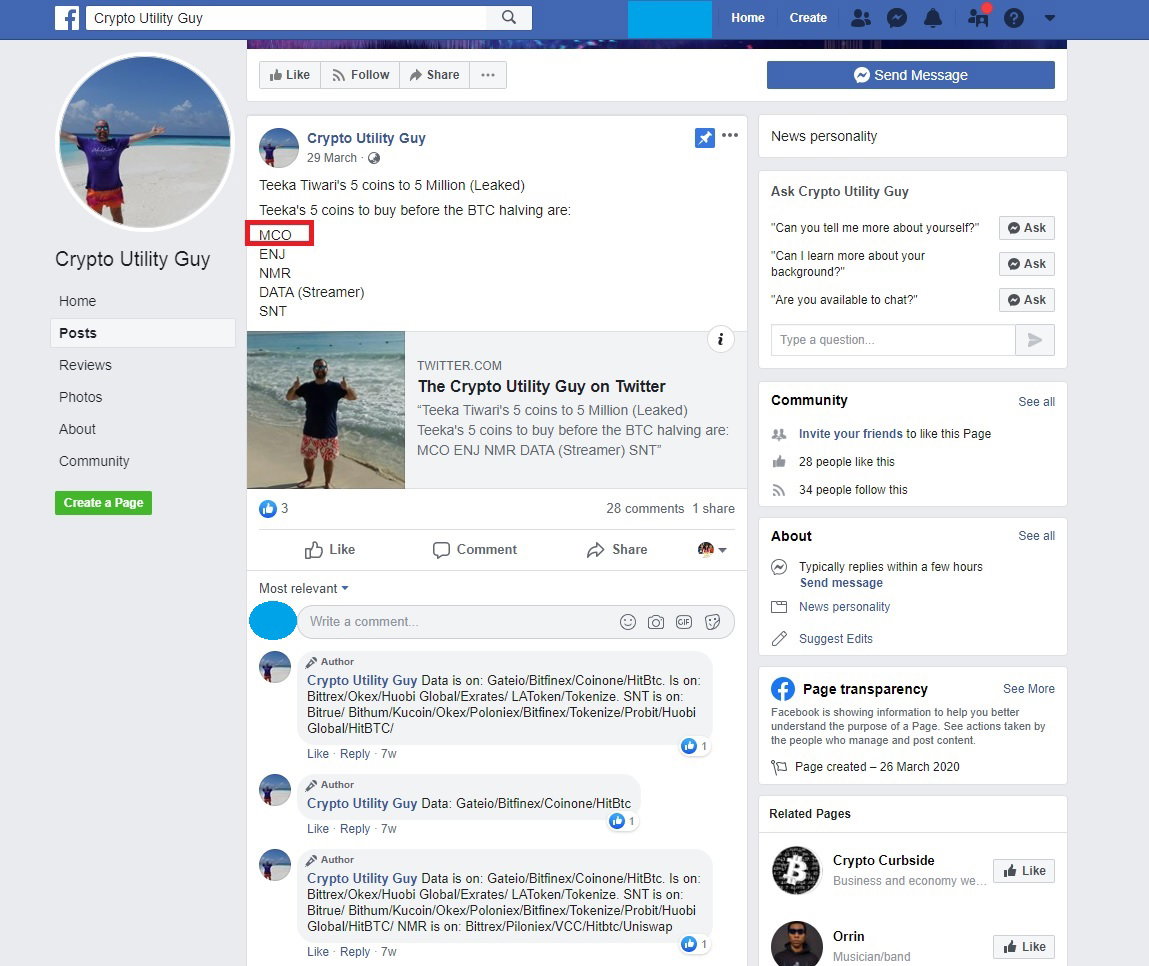Screen dimensions: 1149x966
Task: Click See all in About section
Action: (1036, 536)
